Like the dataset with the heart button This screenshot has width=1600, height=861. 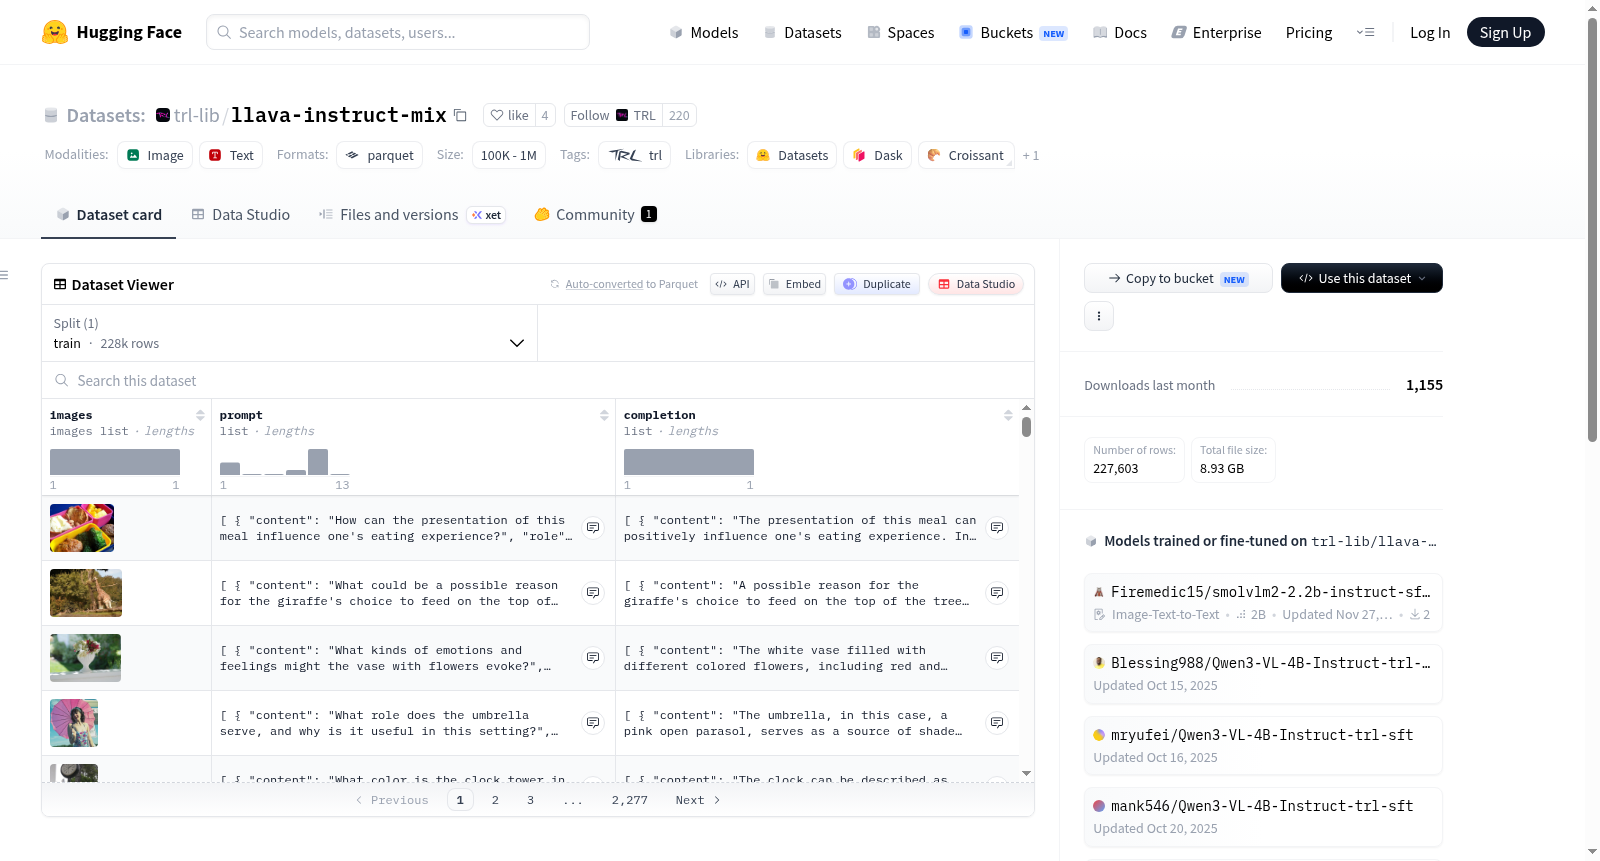[509, 115]
